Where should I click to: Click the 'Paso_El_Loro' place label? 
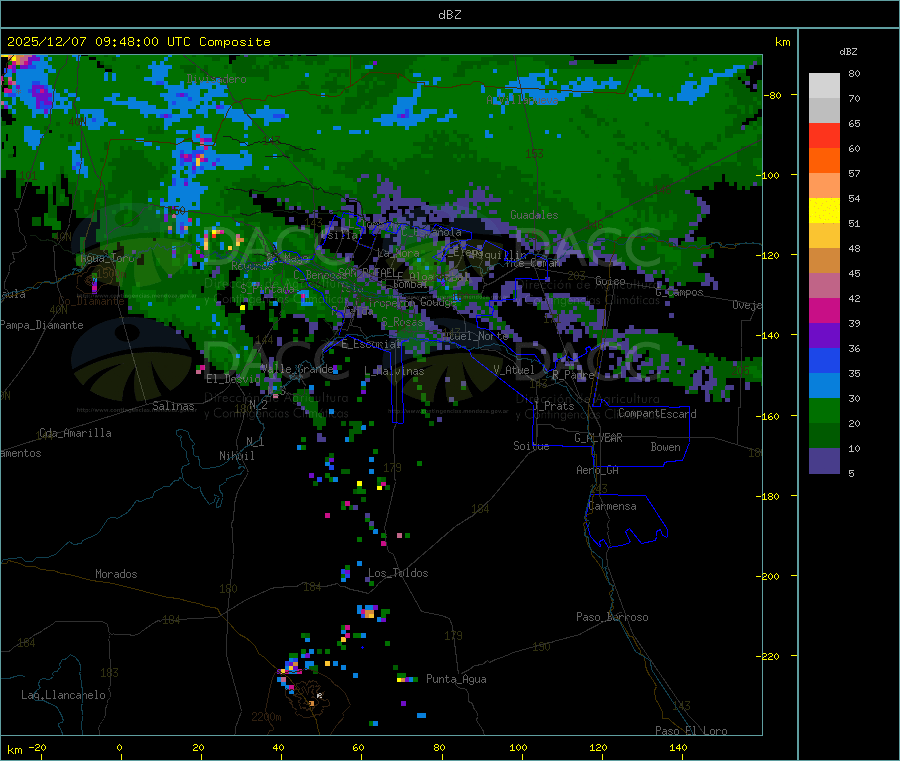691,731
